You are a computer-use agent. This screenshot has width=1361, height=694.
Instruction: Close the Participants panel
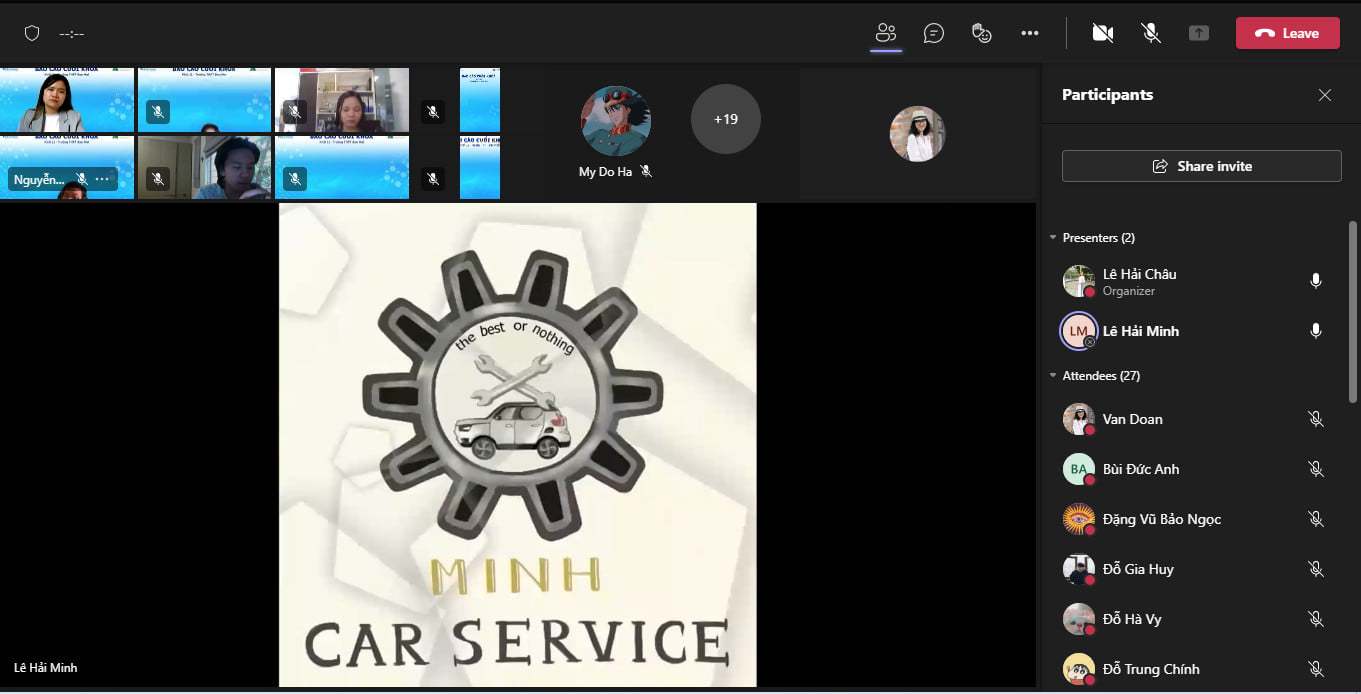click(1325, 95)
